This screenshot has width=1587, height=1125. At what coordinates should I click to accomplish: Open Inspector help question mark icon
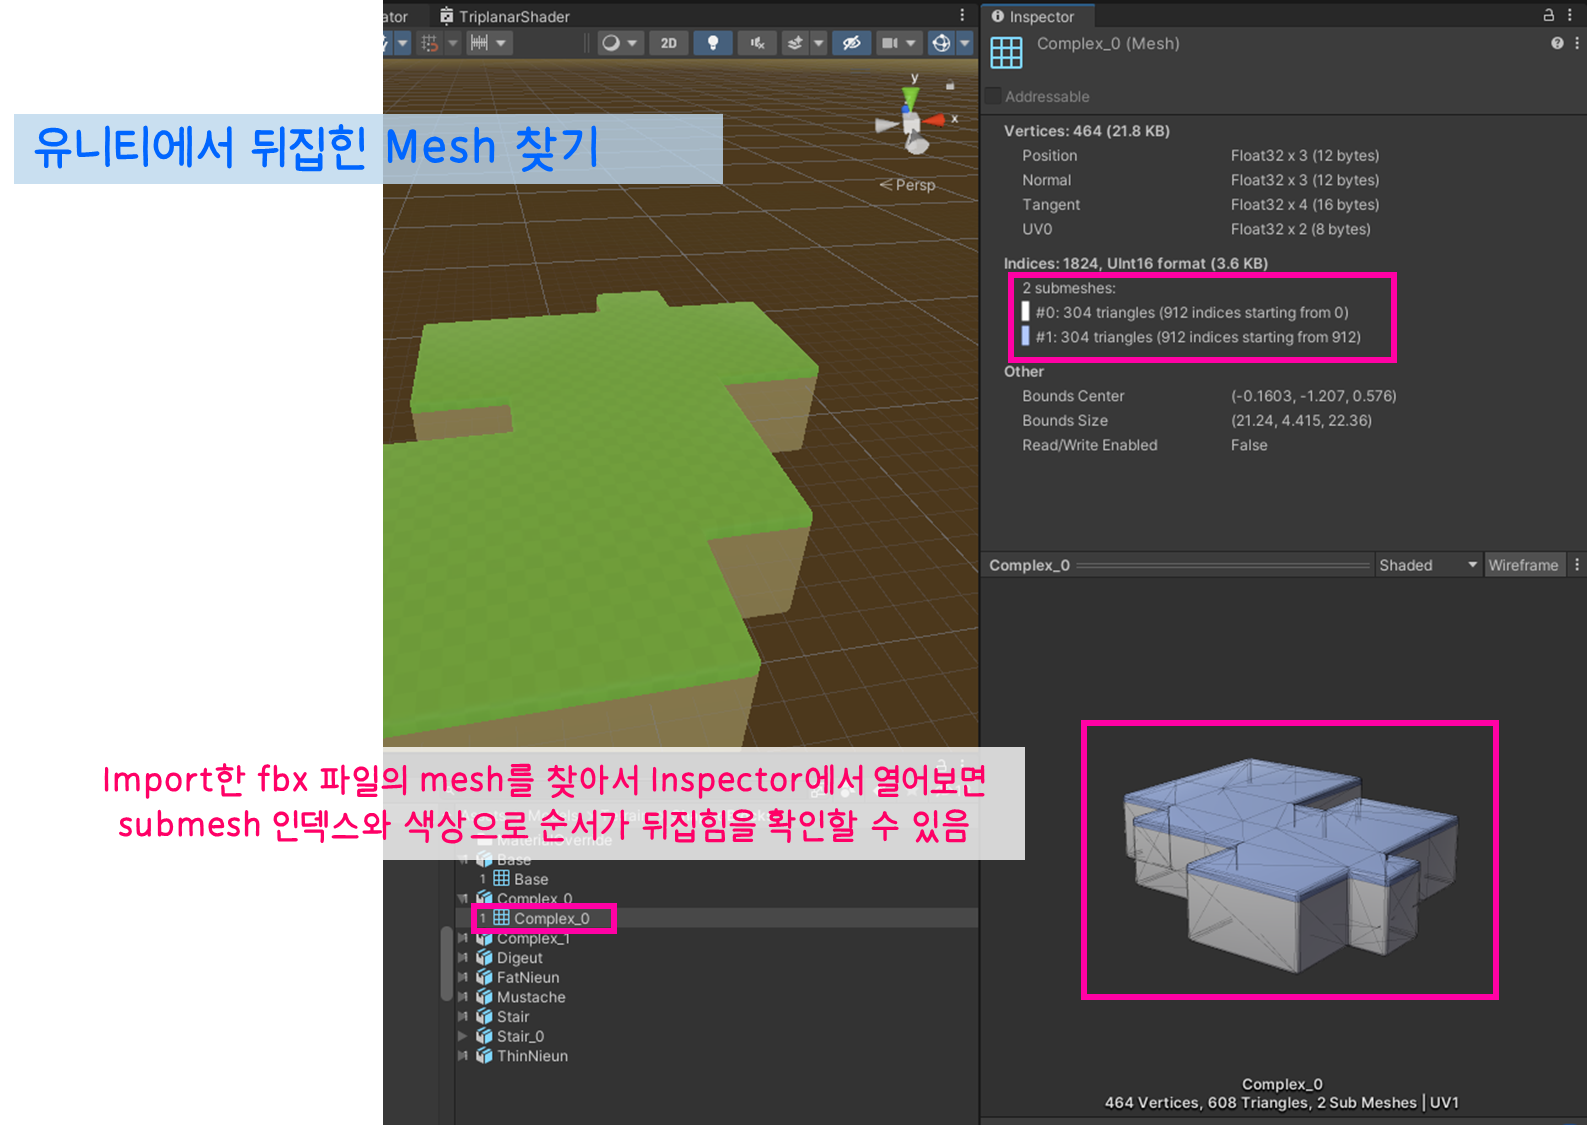pos(1557,43)
